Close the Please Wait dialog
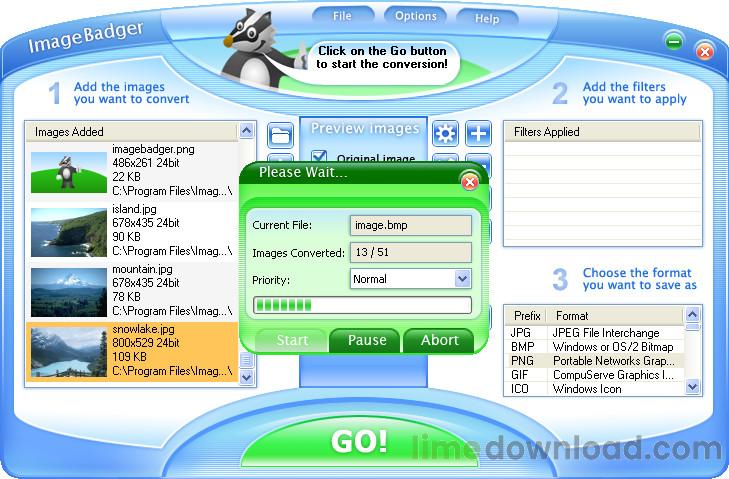The image size is (729, 479). pyautogui.click(x=470, y=182)
